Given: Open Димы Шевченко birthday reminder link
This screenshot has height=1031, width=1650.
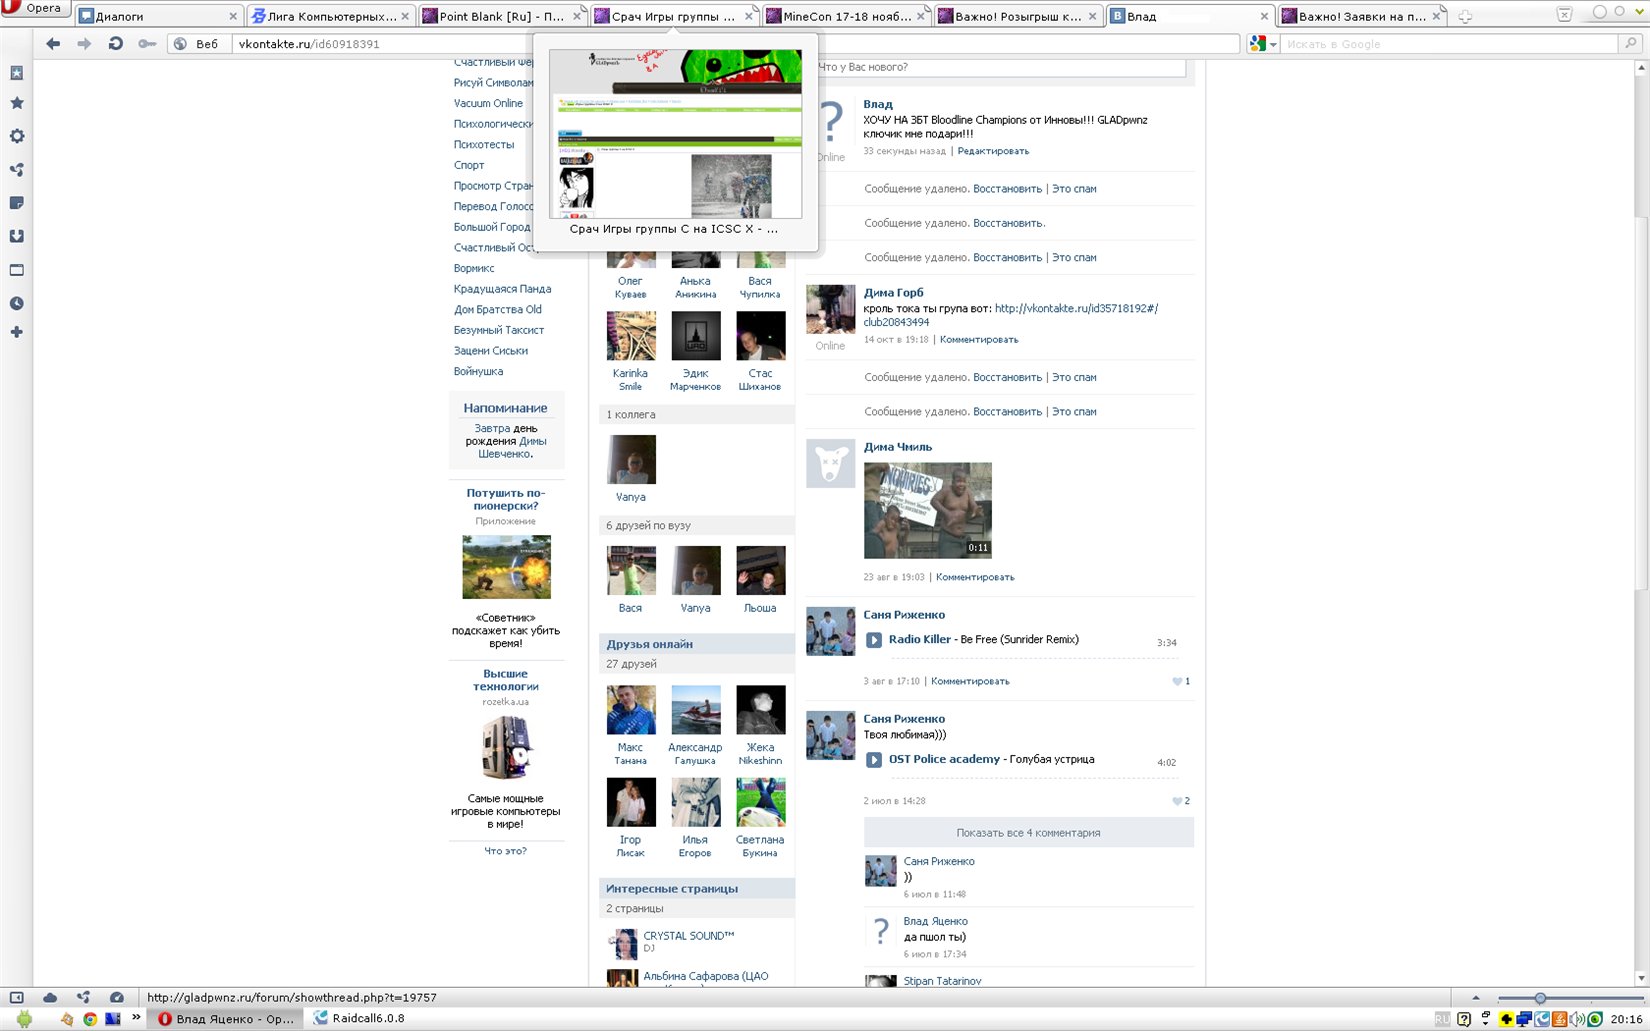Looking at the screenshot, I should click(512, 447).
